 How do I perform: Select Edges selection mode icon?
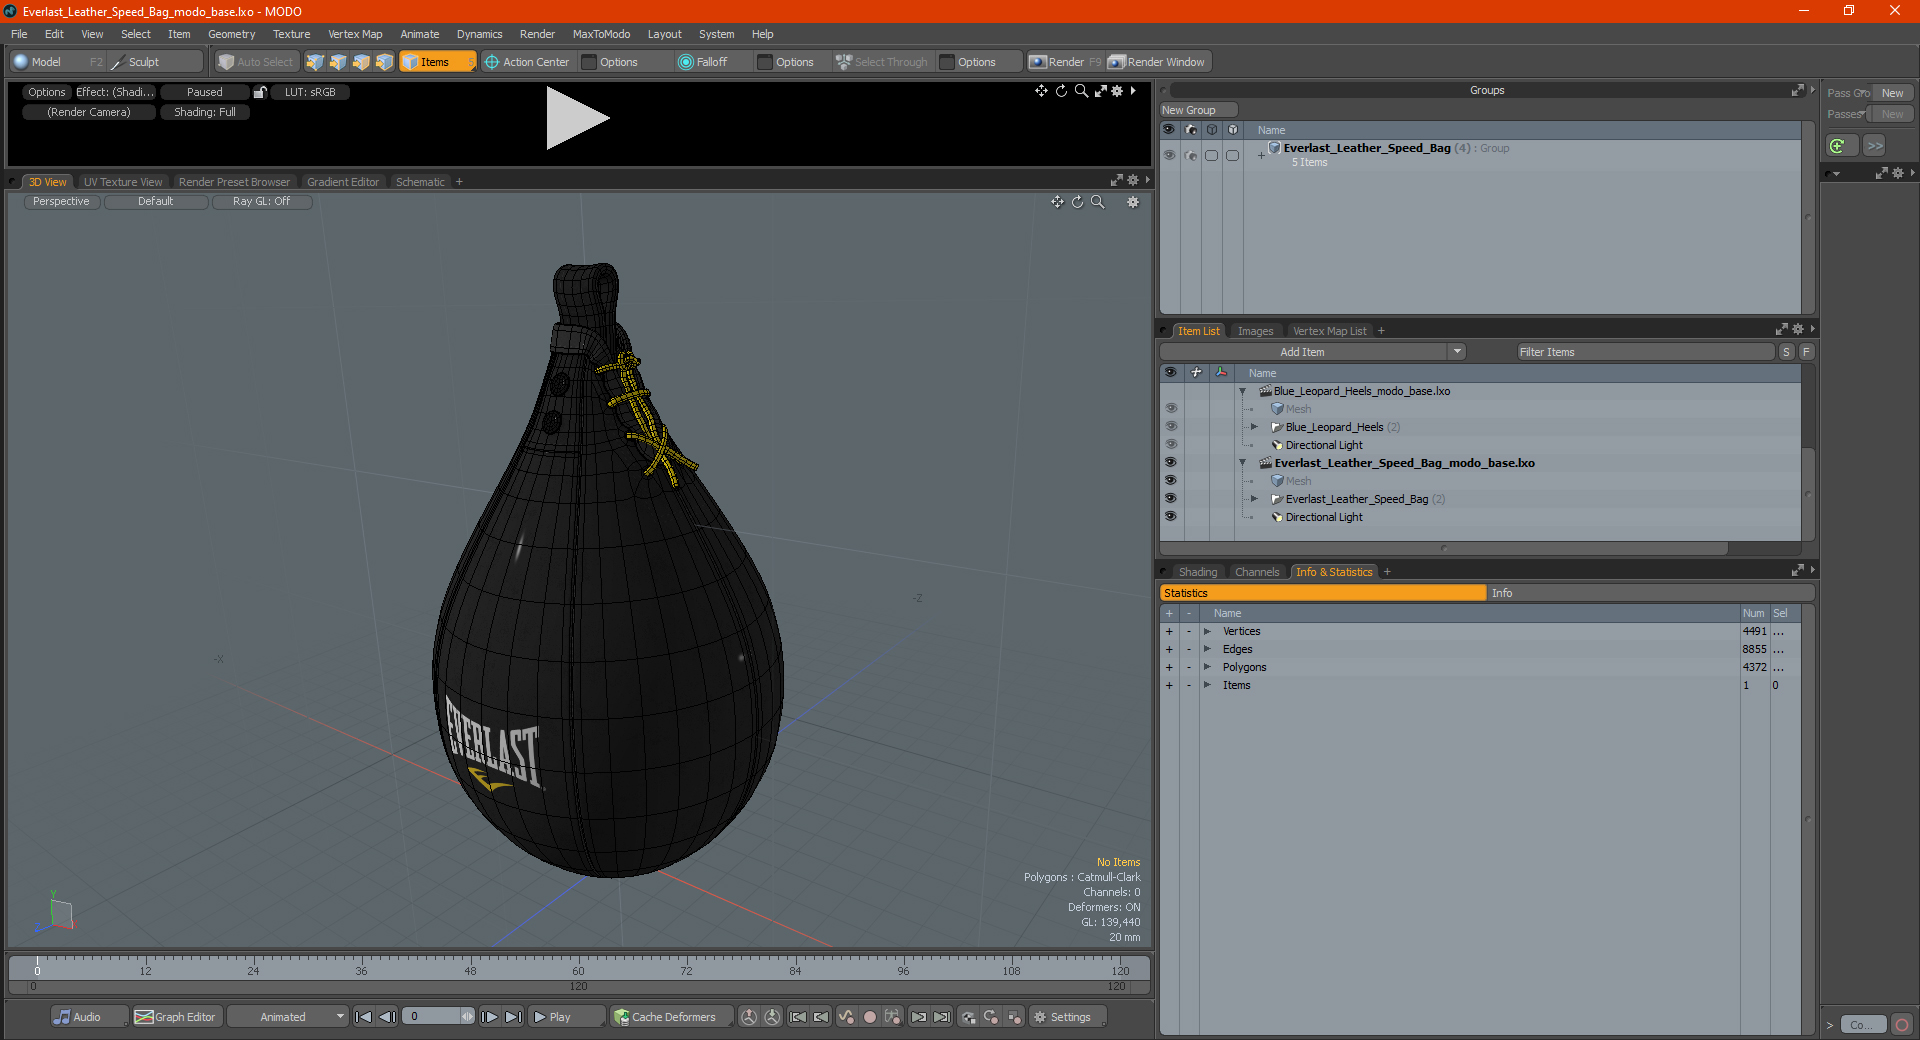coord(338,62)
